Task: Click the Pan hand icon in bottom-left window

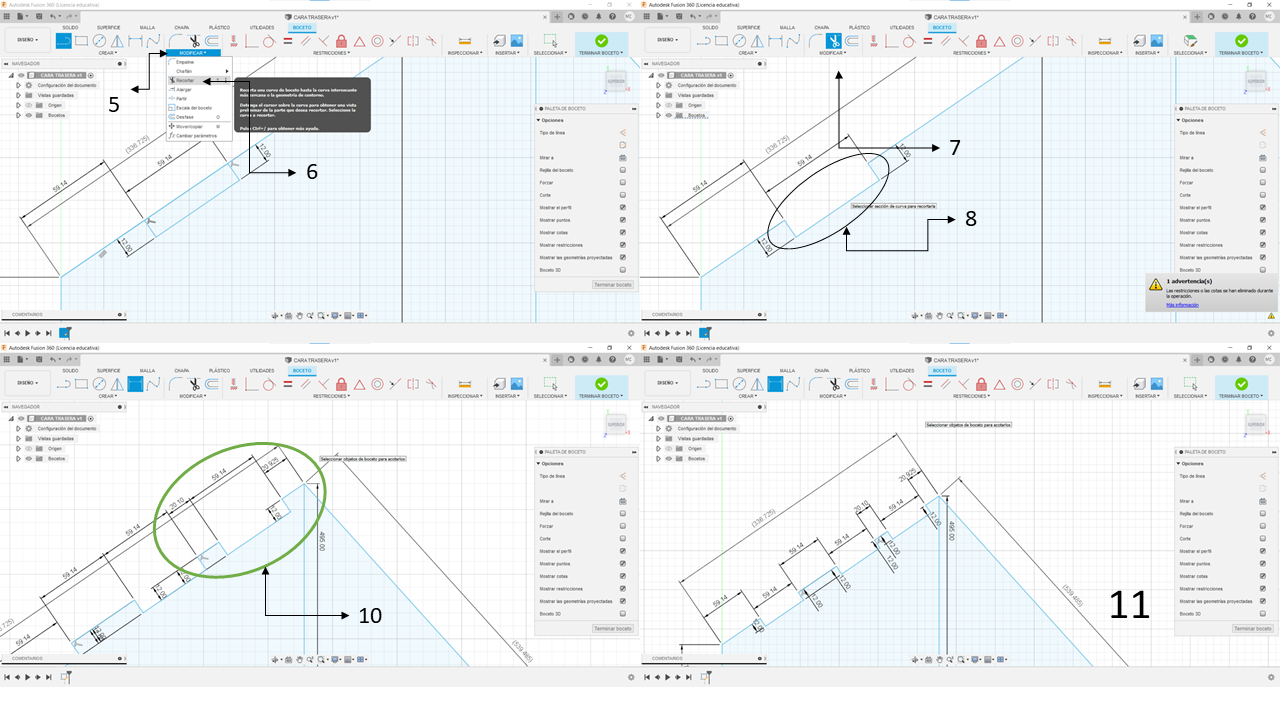Action: [300, 659]
